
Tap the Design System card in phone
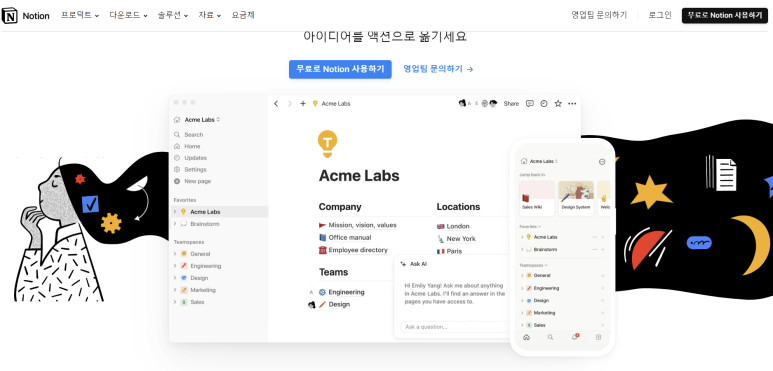click(576, 199)
